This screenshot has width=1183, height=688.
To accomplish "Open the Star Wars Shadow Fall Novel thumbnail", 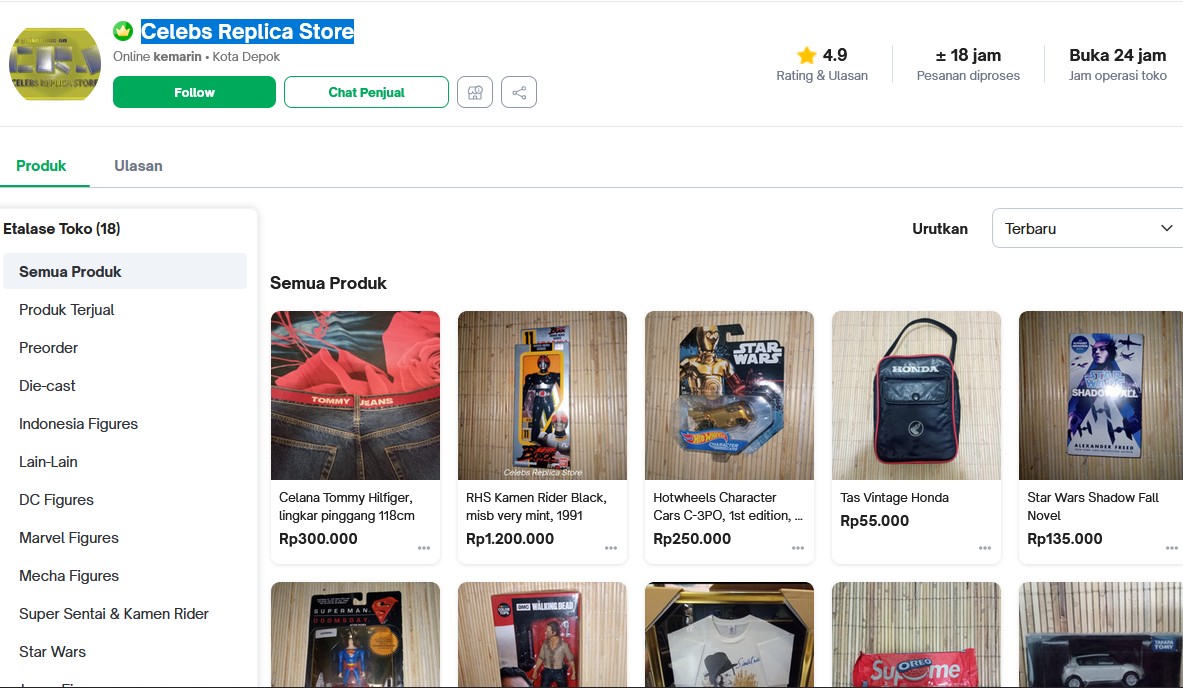I will (x=1101, y=395).
